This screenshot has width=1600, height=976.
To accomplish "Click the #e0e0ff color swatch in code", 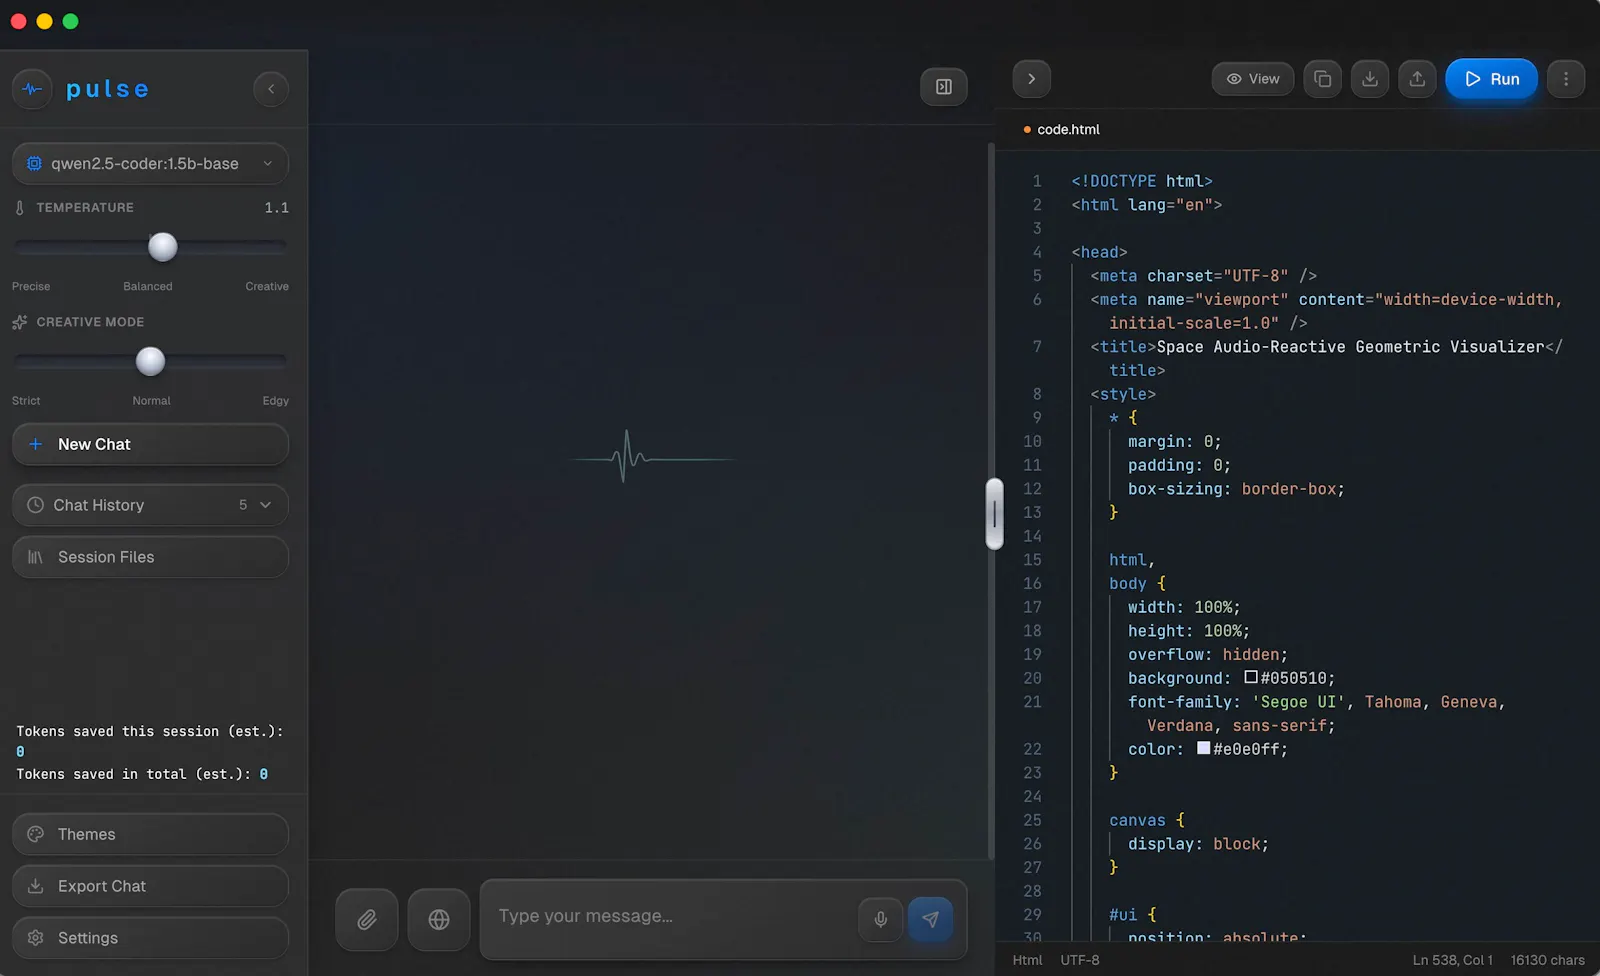I will click(x=1204, y=748).
